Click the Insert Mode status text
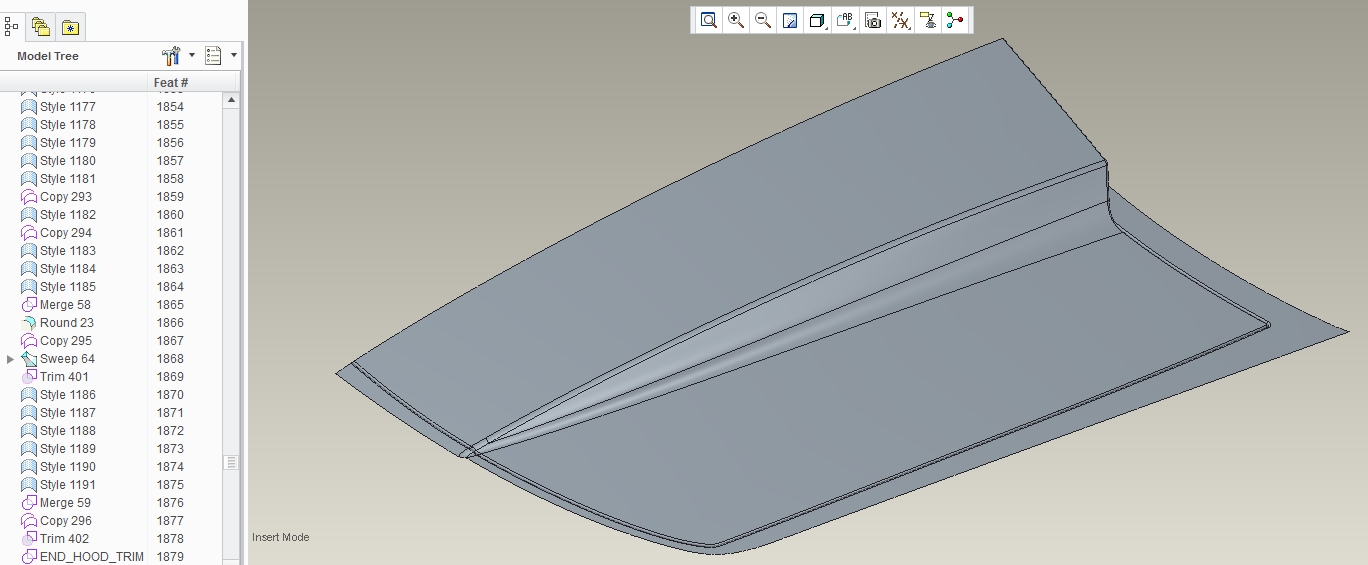The height and width of the screenshot is (565, 1368). coord(281,537)
